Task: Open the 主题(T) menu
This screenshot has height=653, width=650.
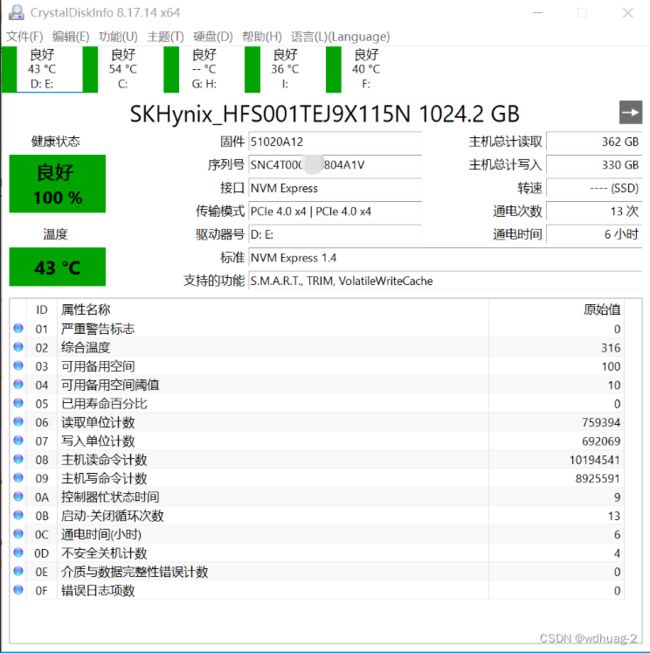Action: tap(165, 37)
